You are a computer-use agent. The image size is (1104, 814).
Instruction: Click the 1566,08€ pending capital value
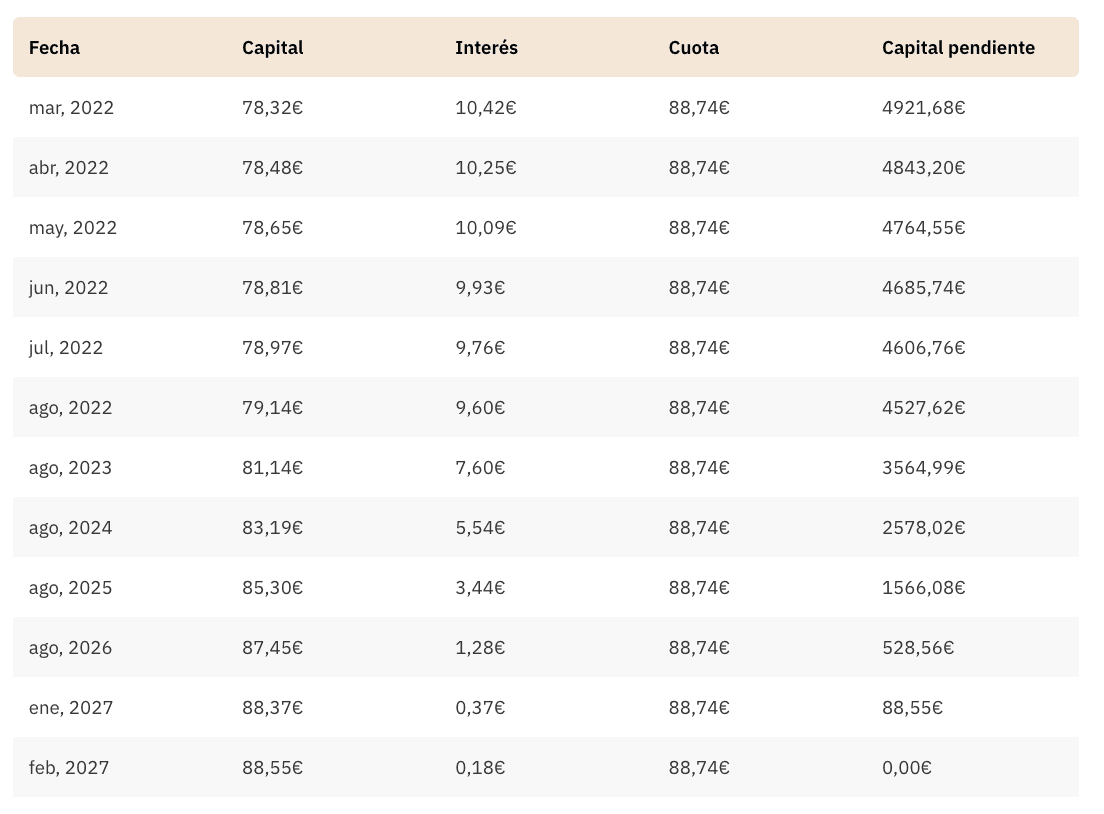[923, 588]
